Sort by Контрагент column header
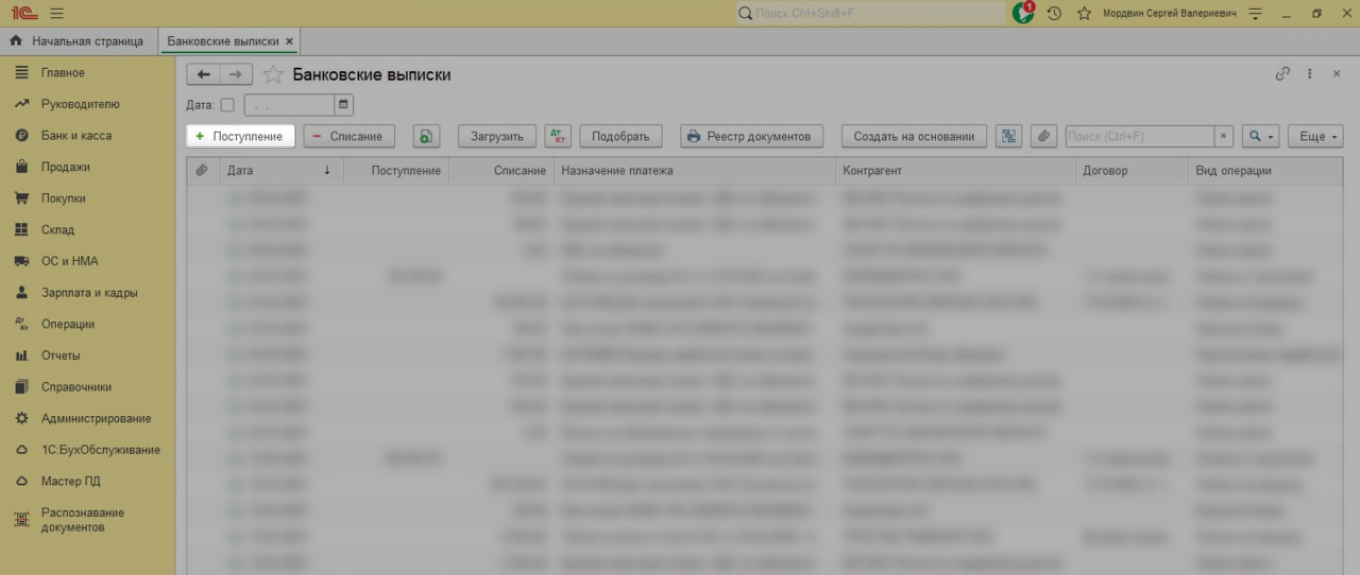1360x575 pixels. 955,171
